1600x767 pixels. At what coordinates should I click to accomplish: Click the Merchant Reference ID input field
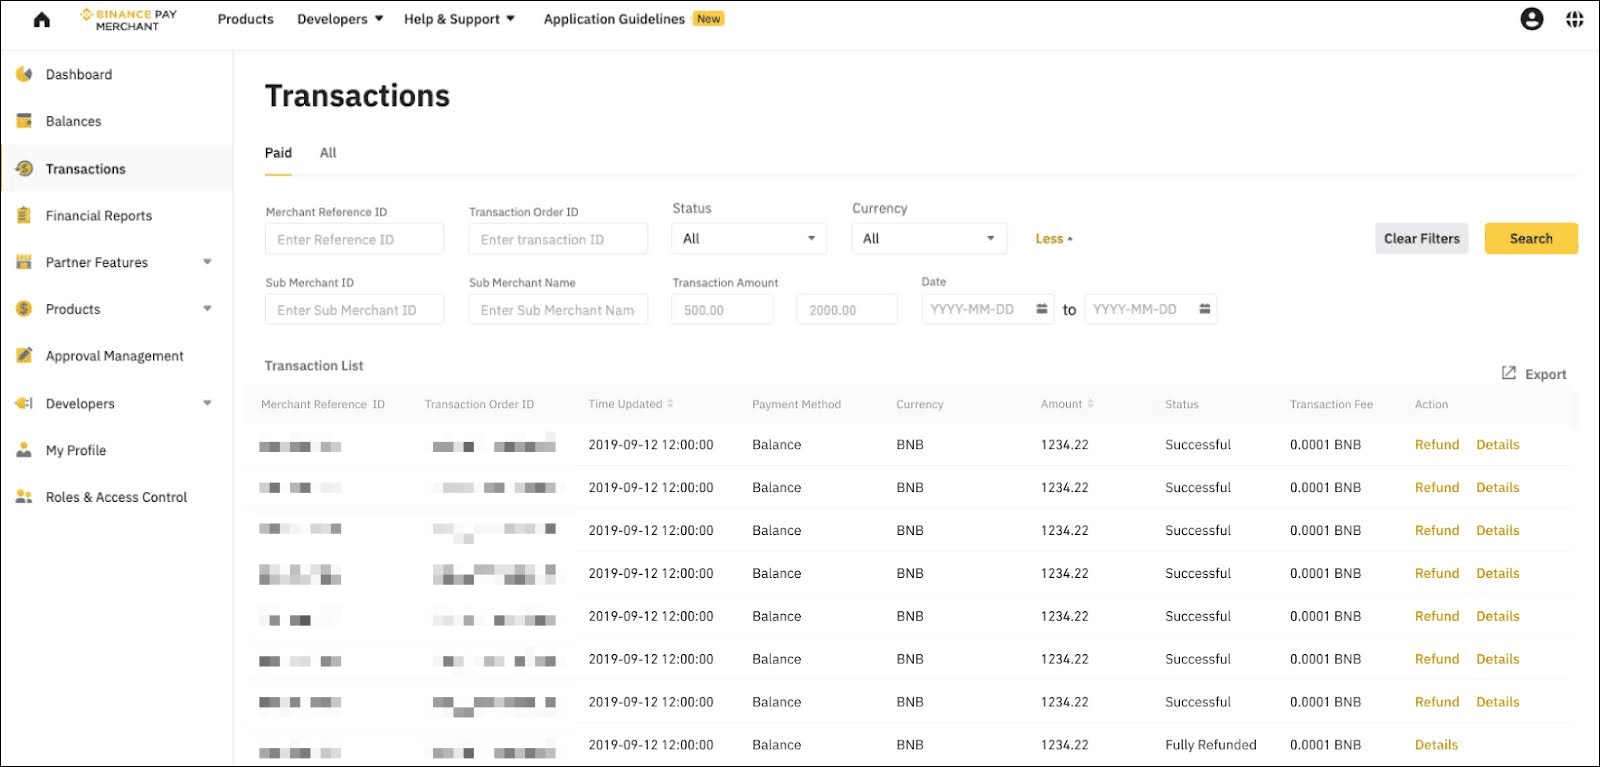354,239
